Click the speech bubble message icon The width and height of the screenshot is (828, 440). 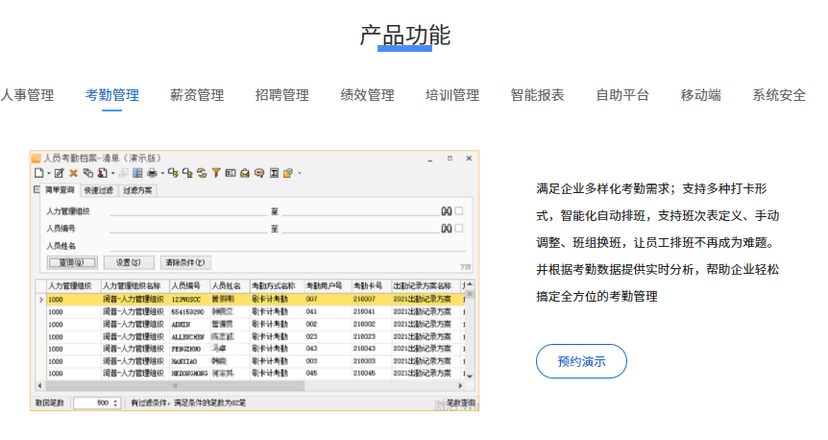pyautogui.click(x=259, y=173)
